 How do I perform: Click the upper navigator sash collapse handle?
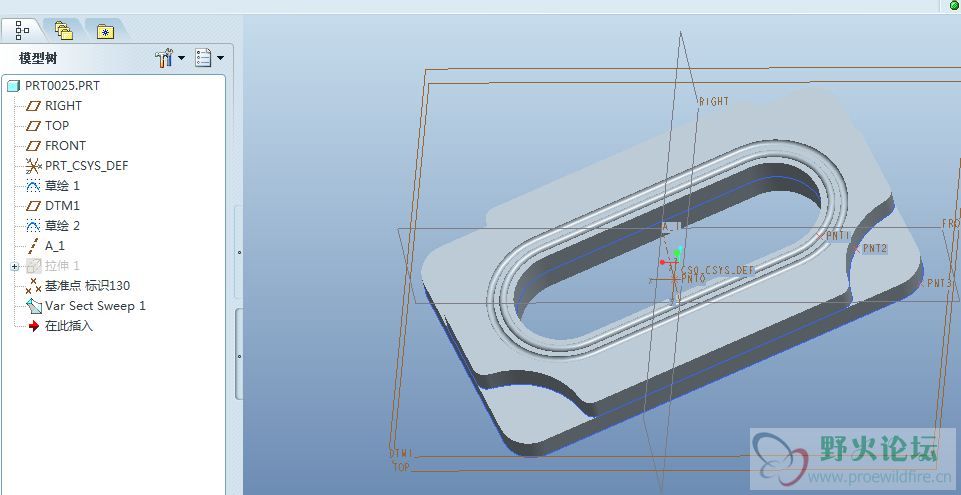point(239,252)
